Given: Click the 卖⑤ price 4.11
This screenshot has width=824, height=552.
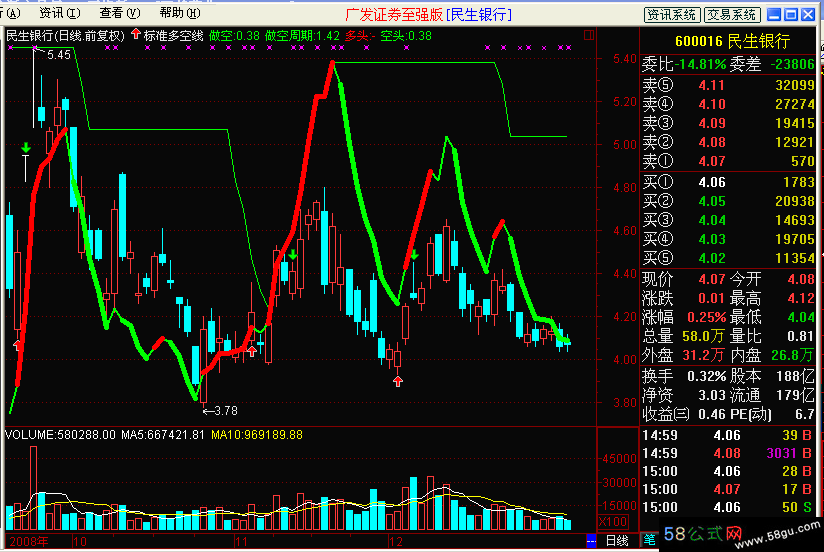Looking at the screenshot, I should (x=712, y=85).
